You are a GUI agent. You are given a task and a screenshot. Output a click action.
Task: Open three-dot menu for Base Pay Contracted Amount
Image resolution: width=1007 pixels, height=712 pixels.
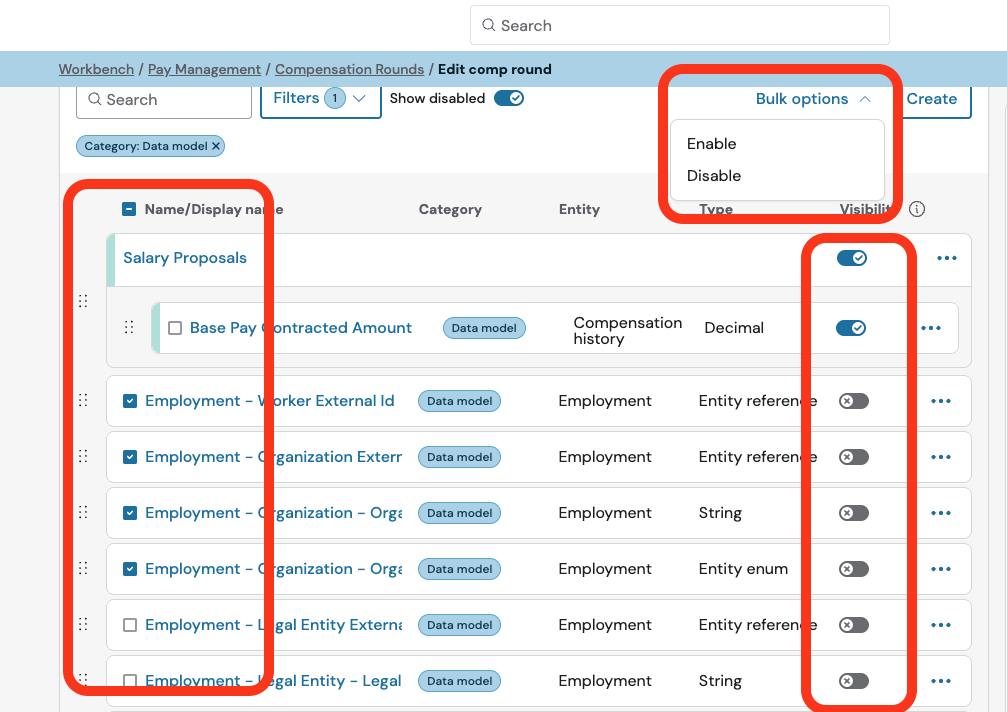point(931,328)
